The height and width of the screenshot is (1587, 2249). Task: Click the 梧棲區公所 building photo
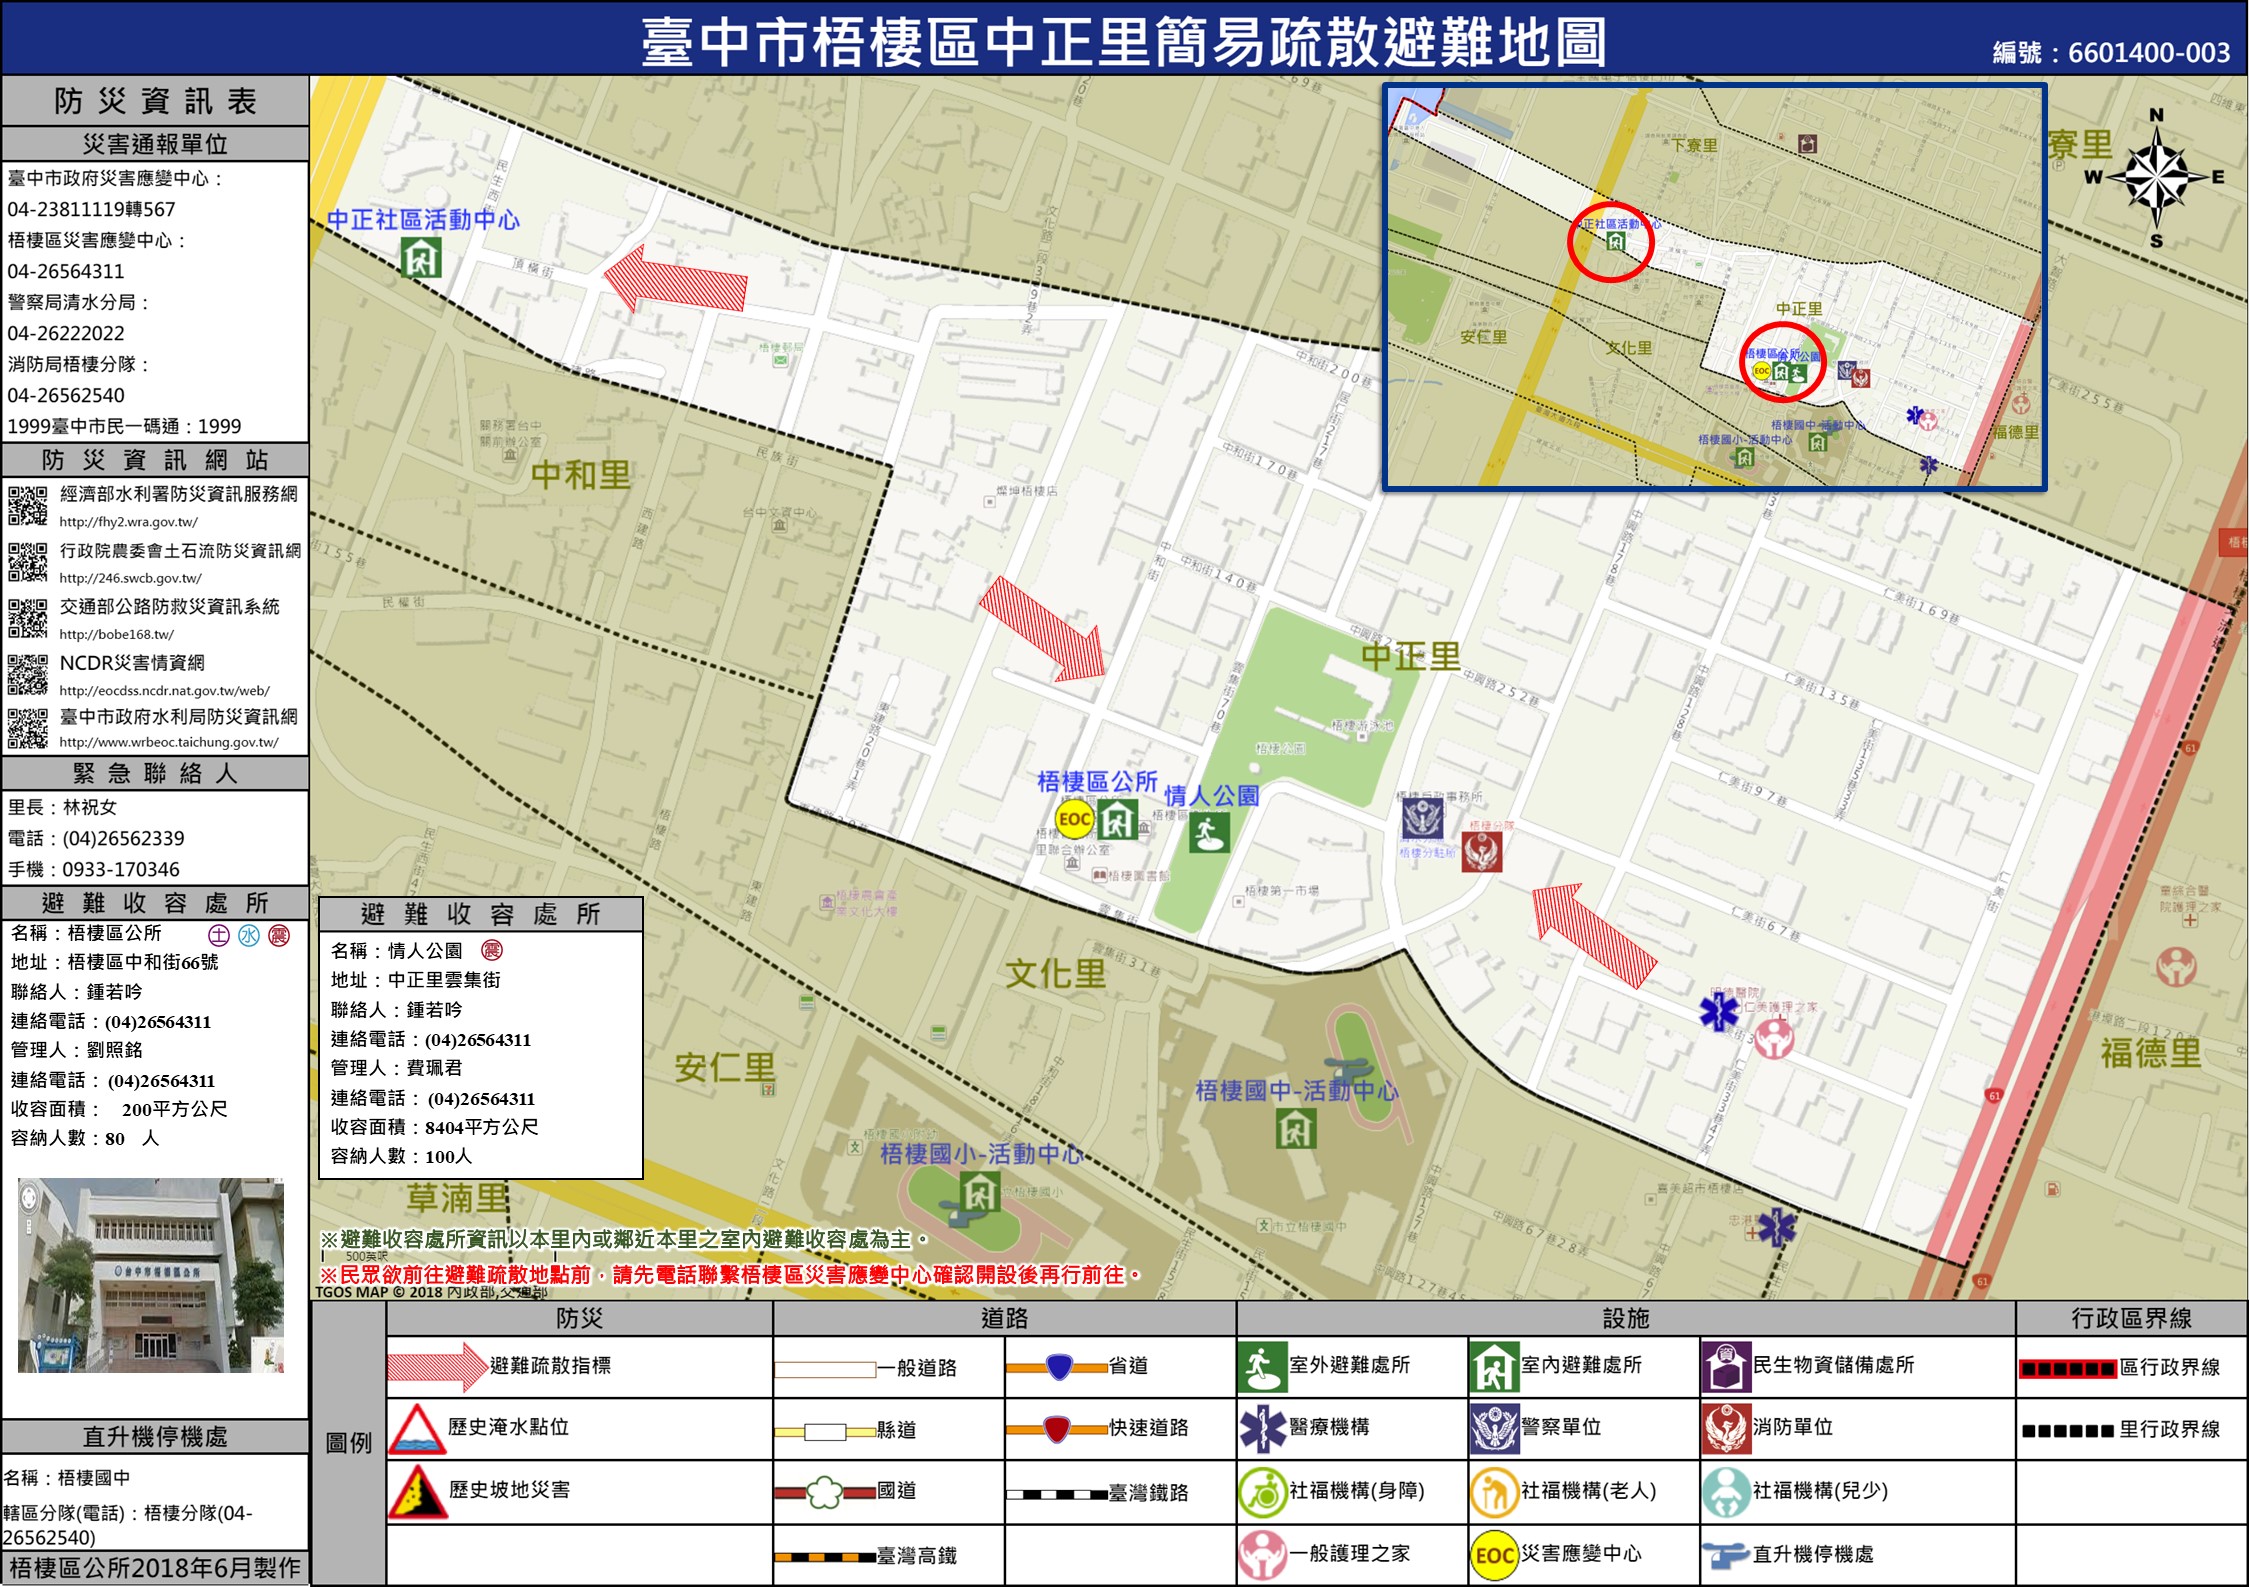point(151,1275)
